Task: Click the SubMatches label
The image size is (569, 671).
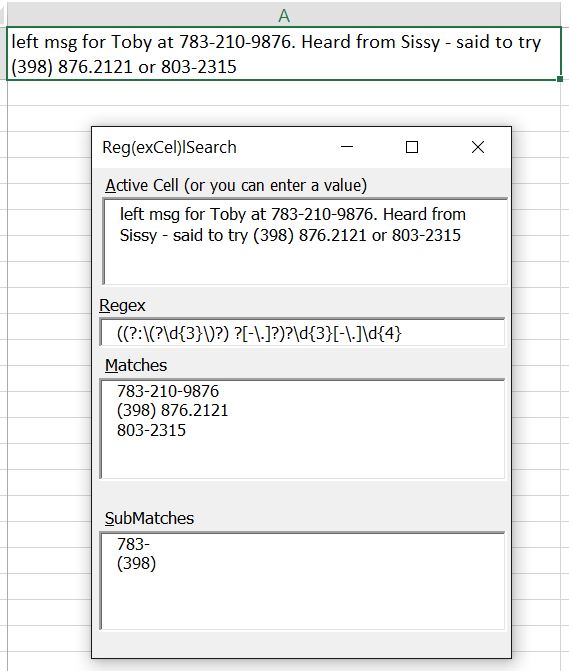Action: [149, 518]
